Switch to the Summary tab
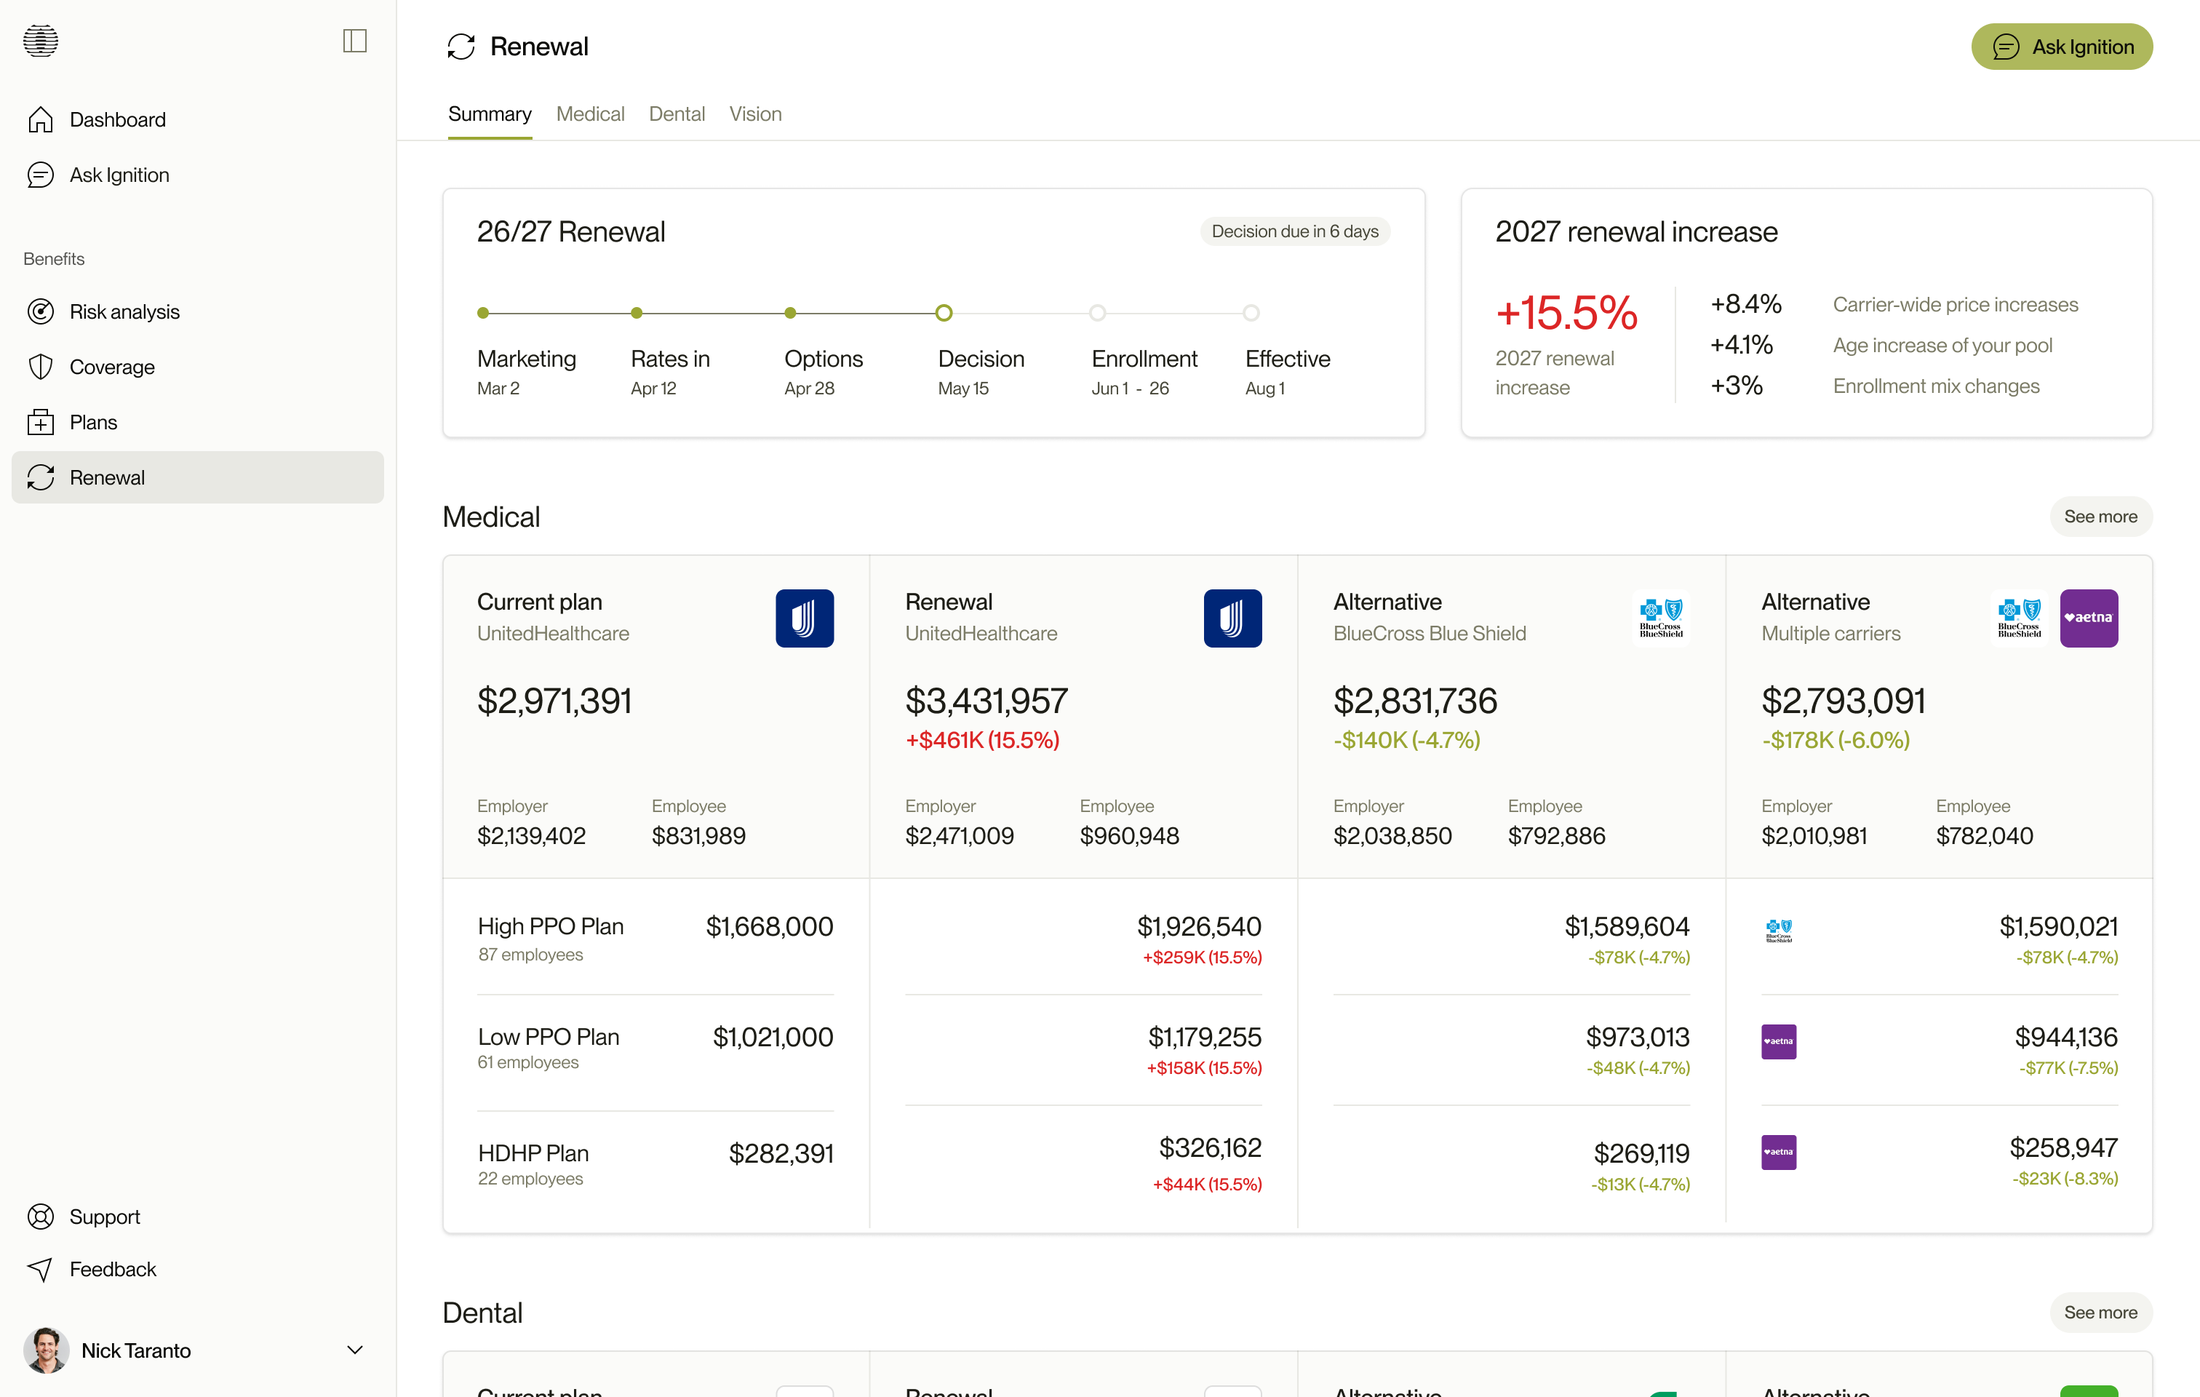 (x=490, y=114)
